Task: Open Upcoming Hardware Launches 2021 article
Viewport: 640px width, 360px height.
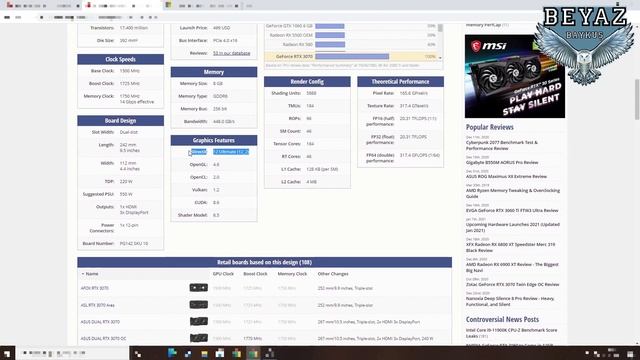Action: [x=513, y=227]
